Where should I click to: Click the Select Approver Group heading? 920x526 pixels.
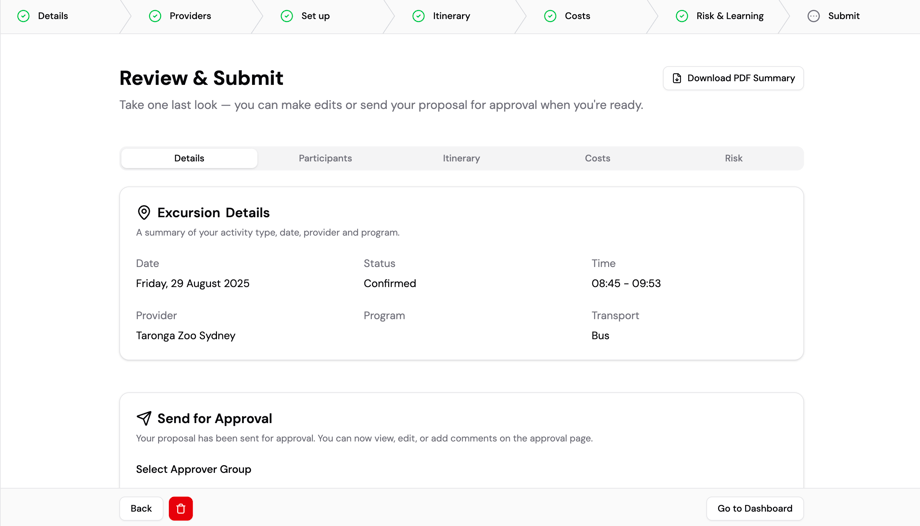(194, 469)
